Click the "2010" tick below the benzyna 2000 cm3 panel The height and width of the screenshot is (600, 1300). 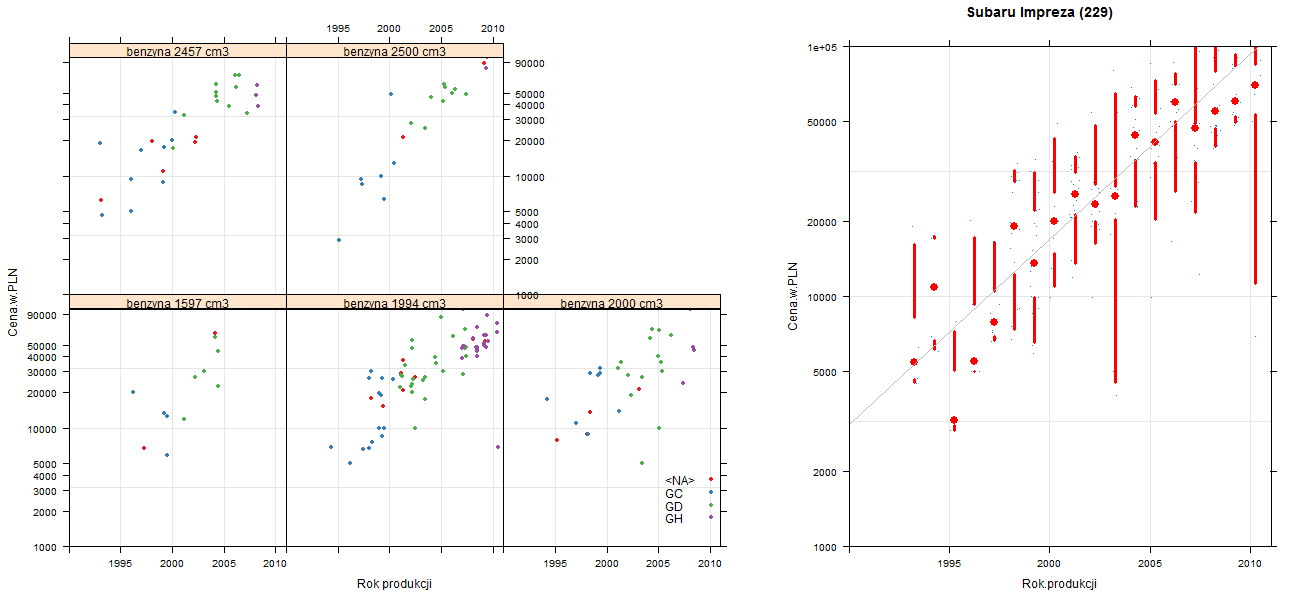tap(710, 564)
